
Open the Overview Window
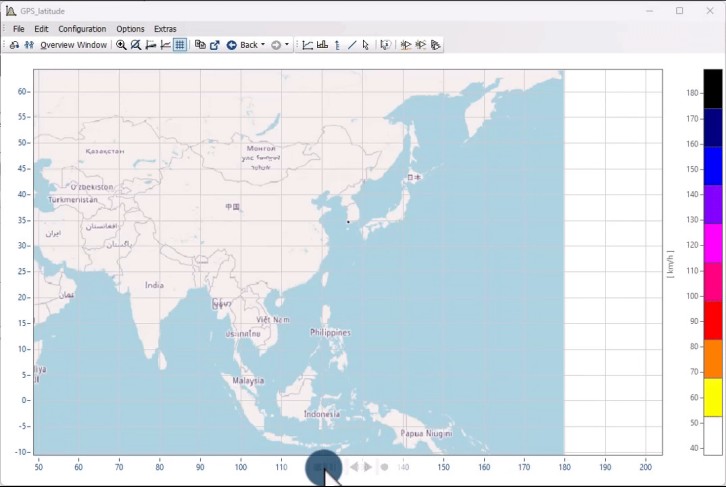[x=73, y=45]
